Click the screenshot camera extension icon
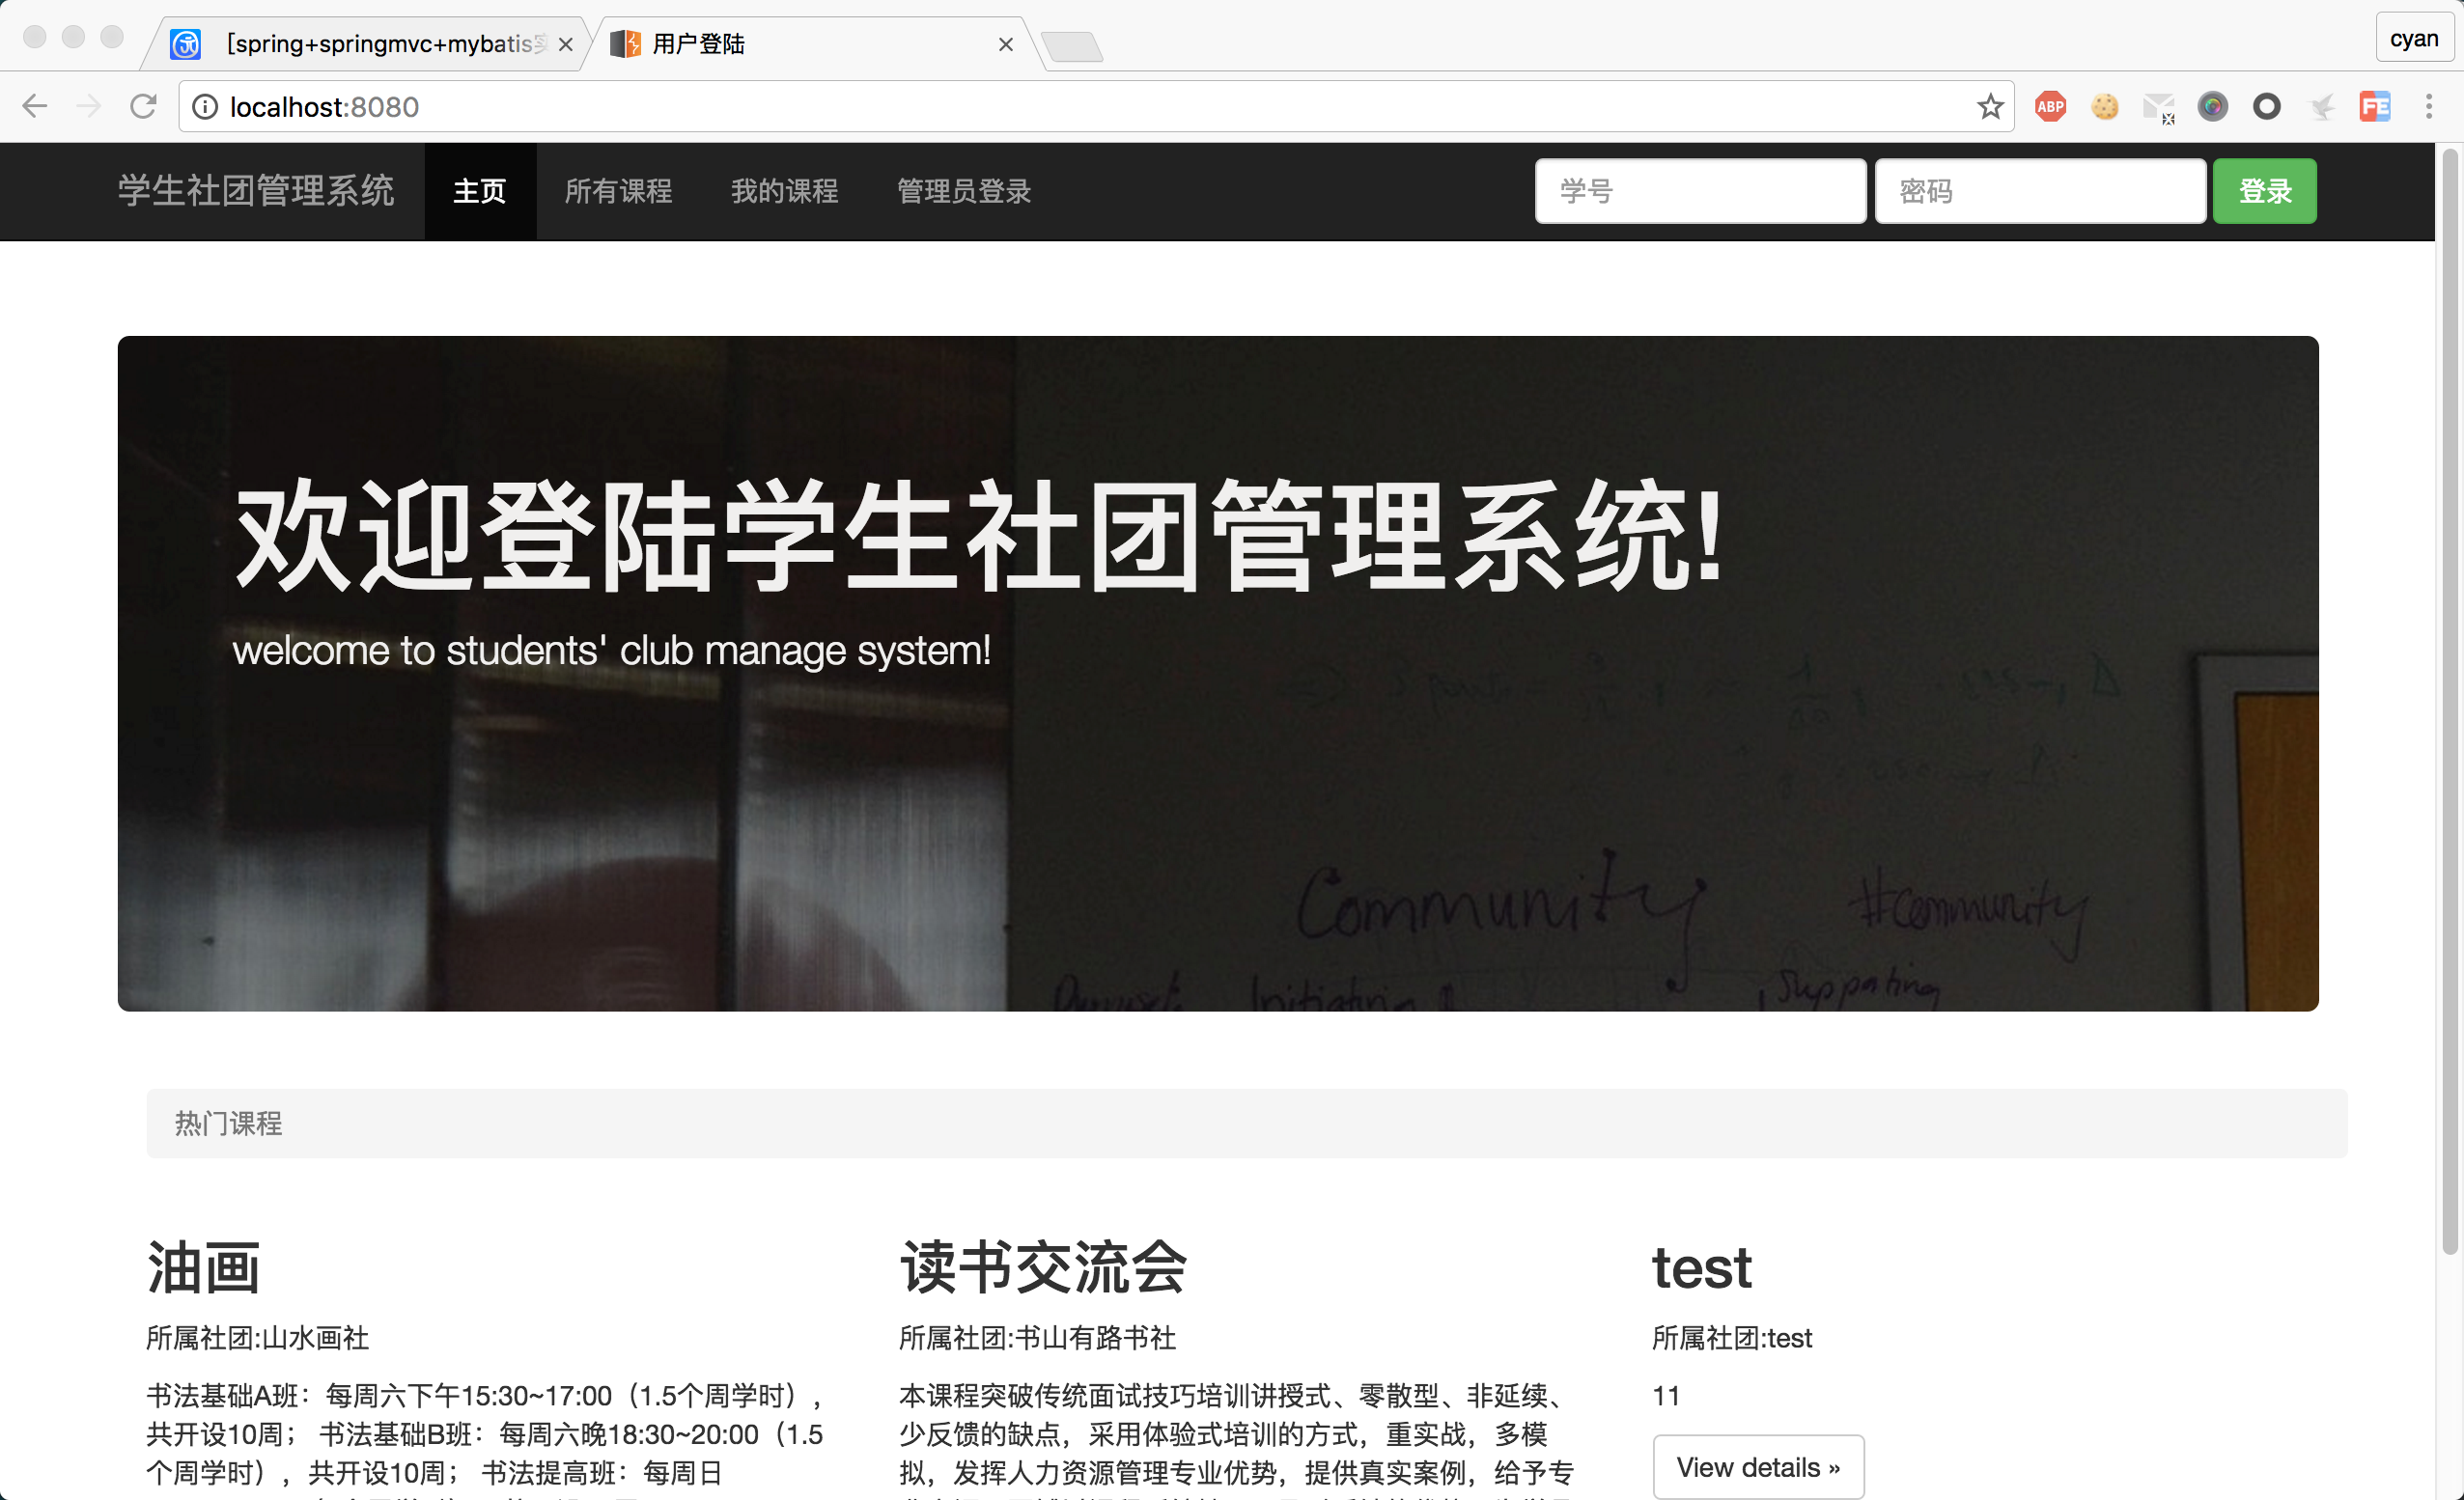The height and width of the screenshot is (1500, 2464). (2213, 106)
